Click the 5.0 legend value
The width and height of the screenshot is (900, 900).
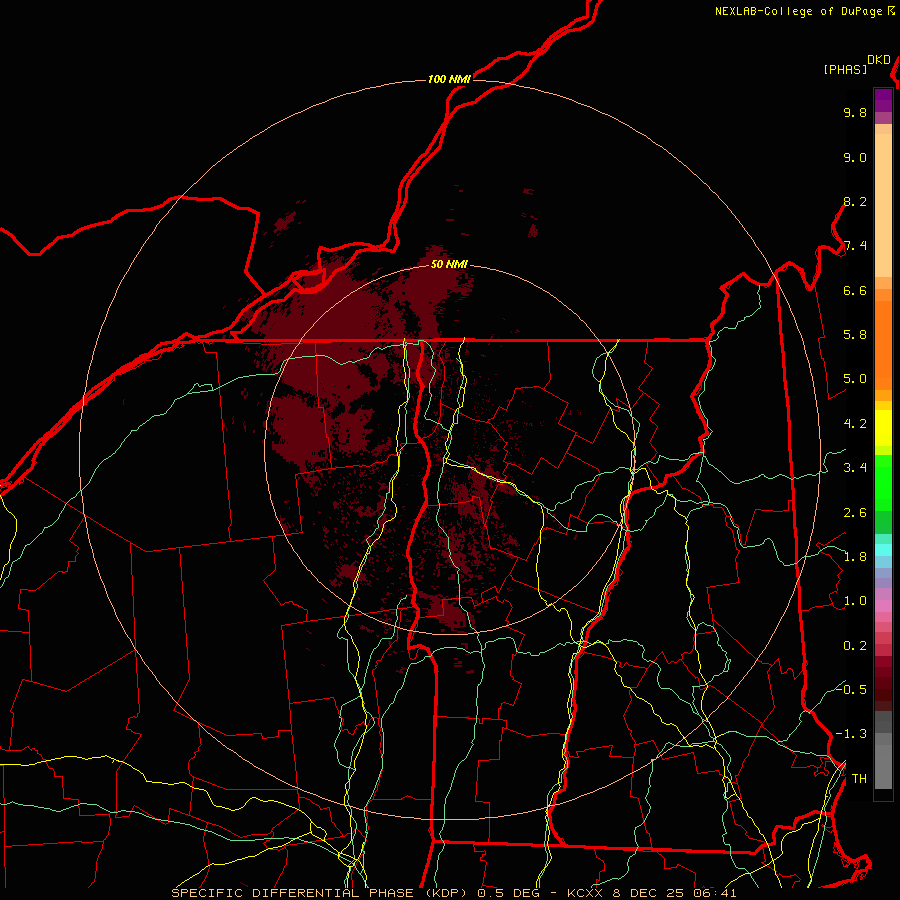[x=855, y=379]
